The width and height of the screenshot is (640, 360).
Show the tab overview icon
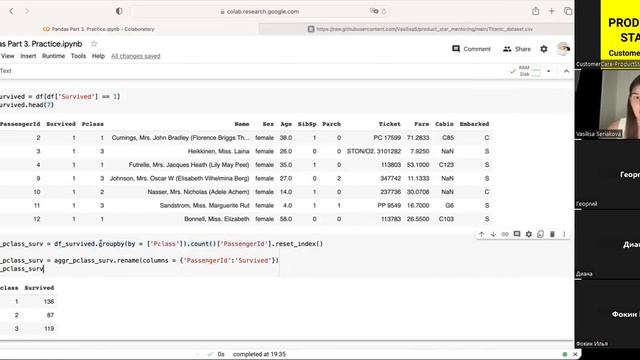tap(568, 11)
